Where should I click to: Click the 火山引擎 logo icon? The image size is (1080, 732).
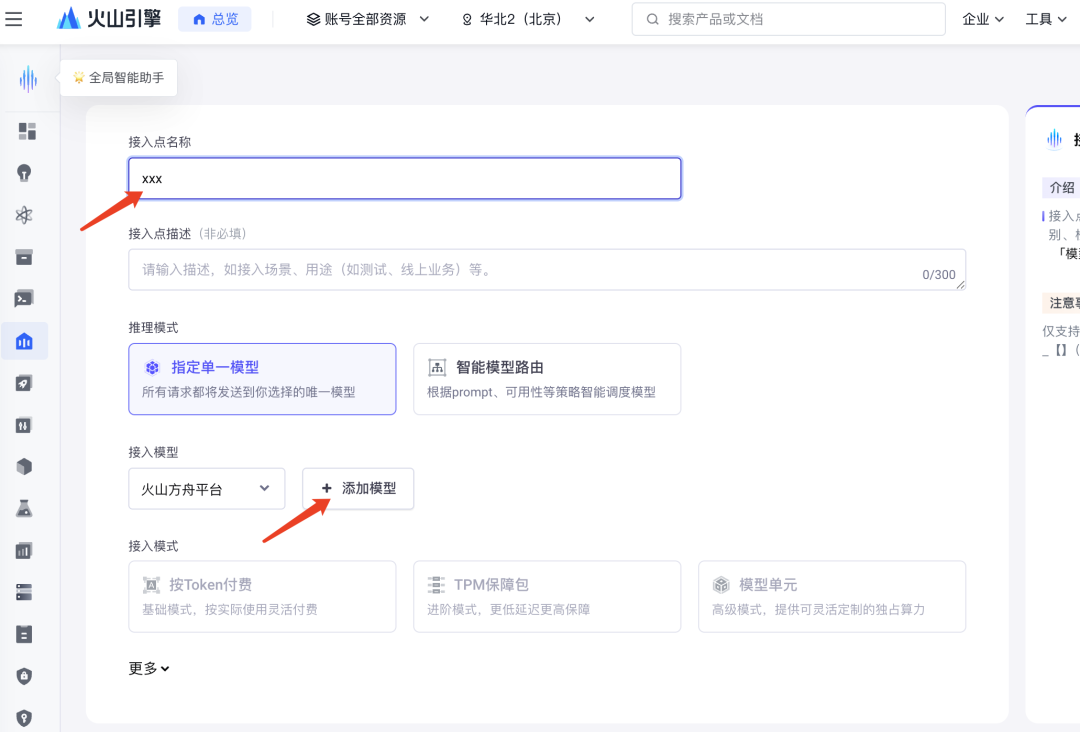[x=68, y=17]
